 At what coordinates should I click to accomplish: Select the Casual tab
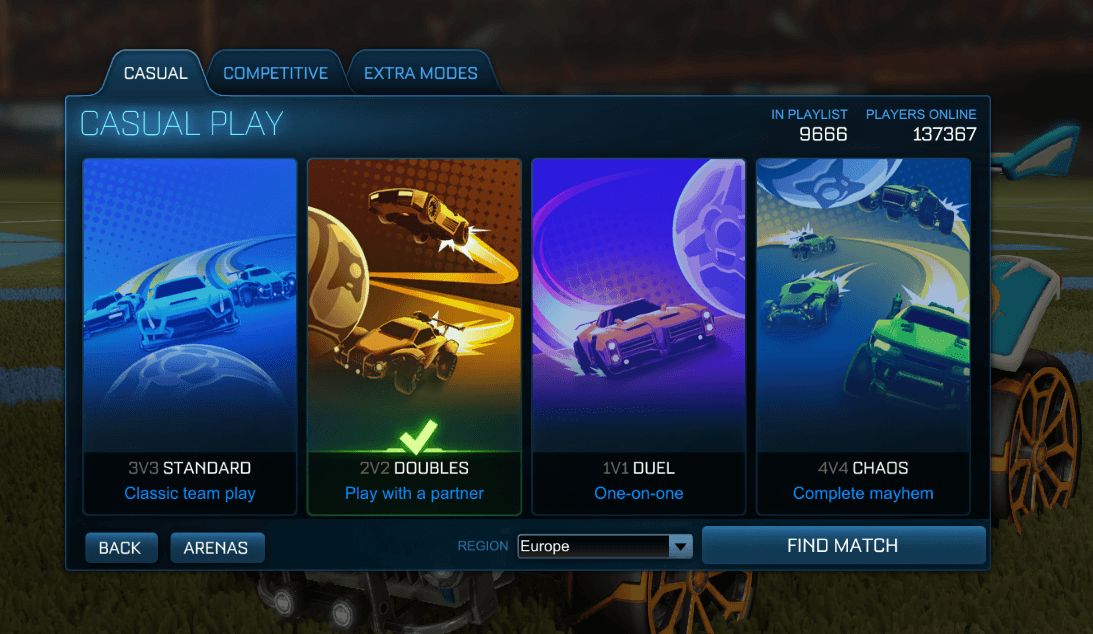(x=155, y=73)
